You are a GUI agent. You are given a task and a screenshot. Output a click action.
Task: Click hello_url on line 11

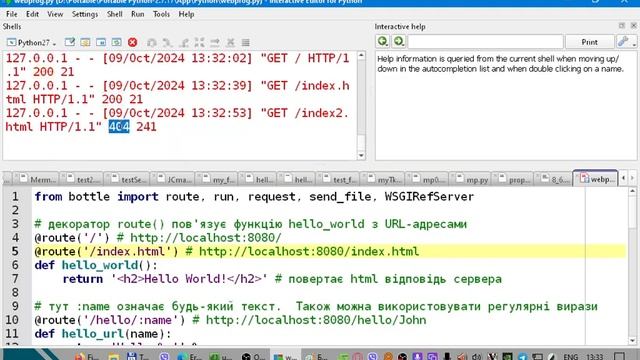[x=93, y=334]
